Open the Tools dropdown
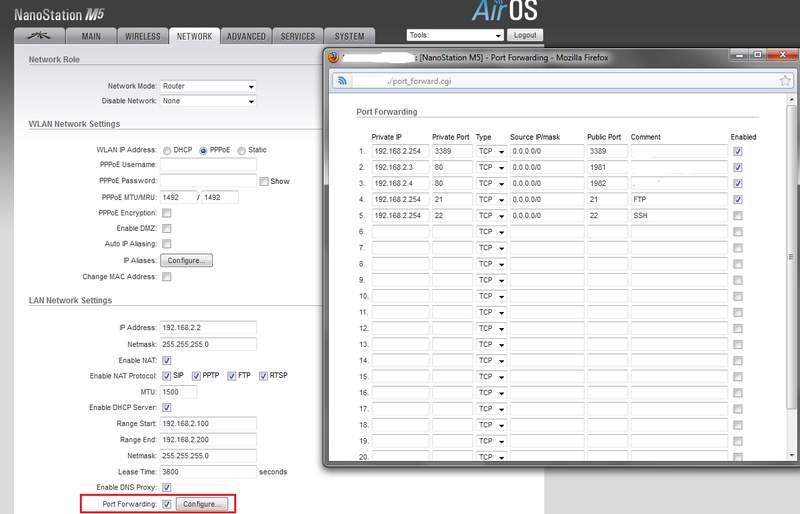 [455, 35]
